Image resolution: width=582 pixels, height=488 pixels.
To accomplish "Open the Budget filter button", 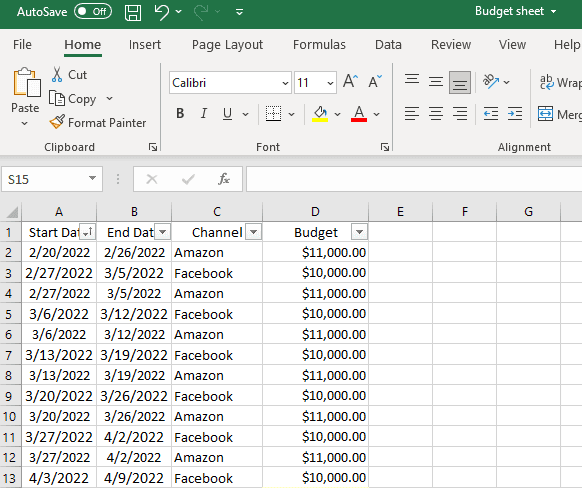I will (x=359, y=232).
